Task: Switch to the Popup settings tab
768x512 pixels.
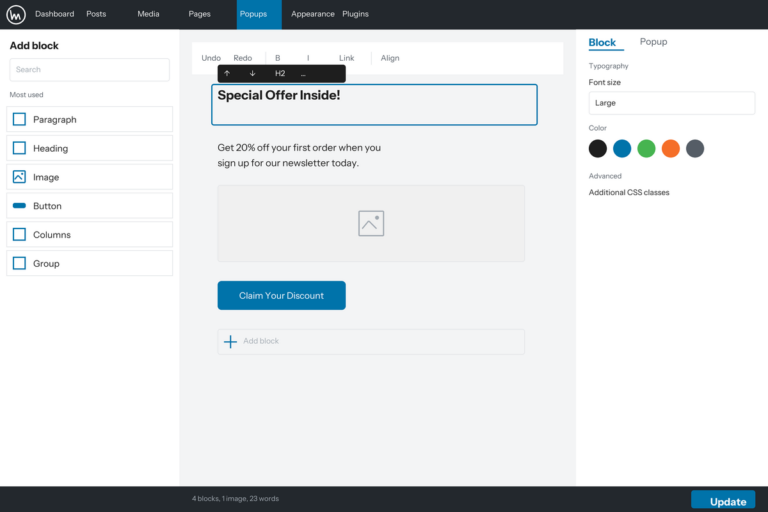Action: 653,42
